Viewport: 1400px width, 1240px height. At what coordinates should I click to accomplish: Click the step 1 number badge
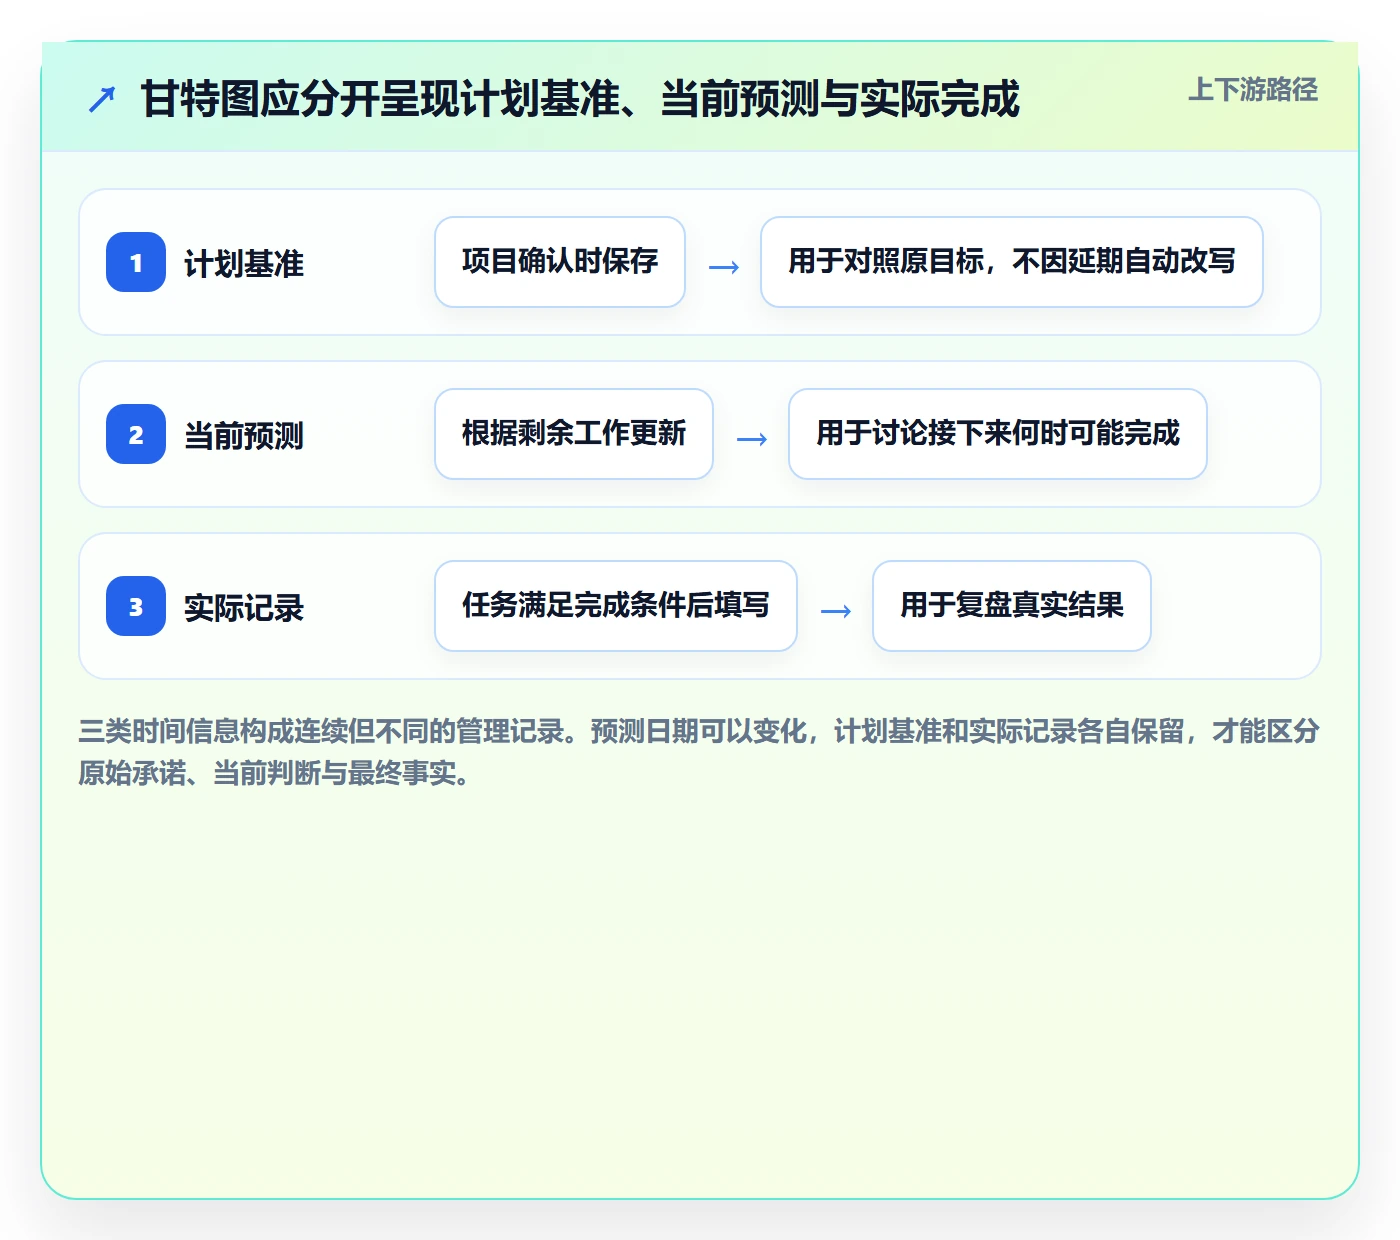(136, 262)
